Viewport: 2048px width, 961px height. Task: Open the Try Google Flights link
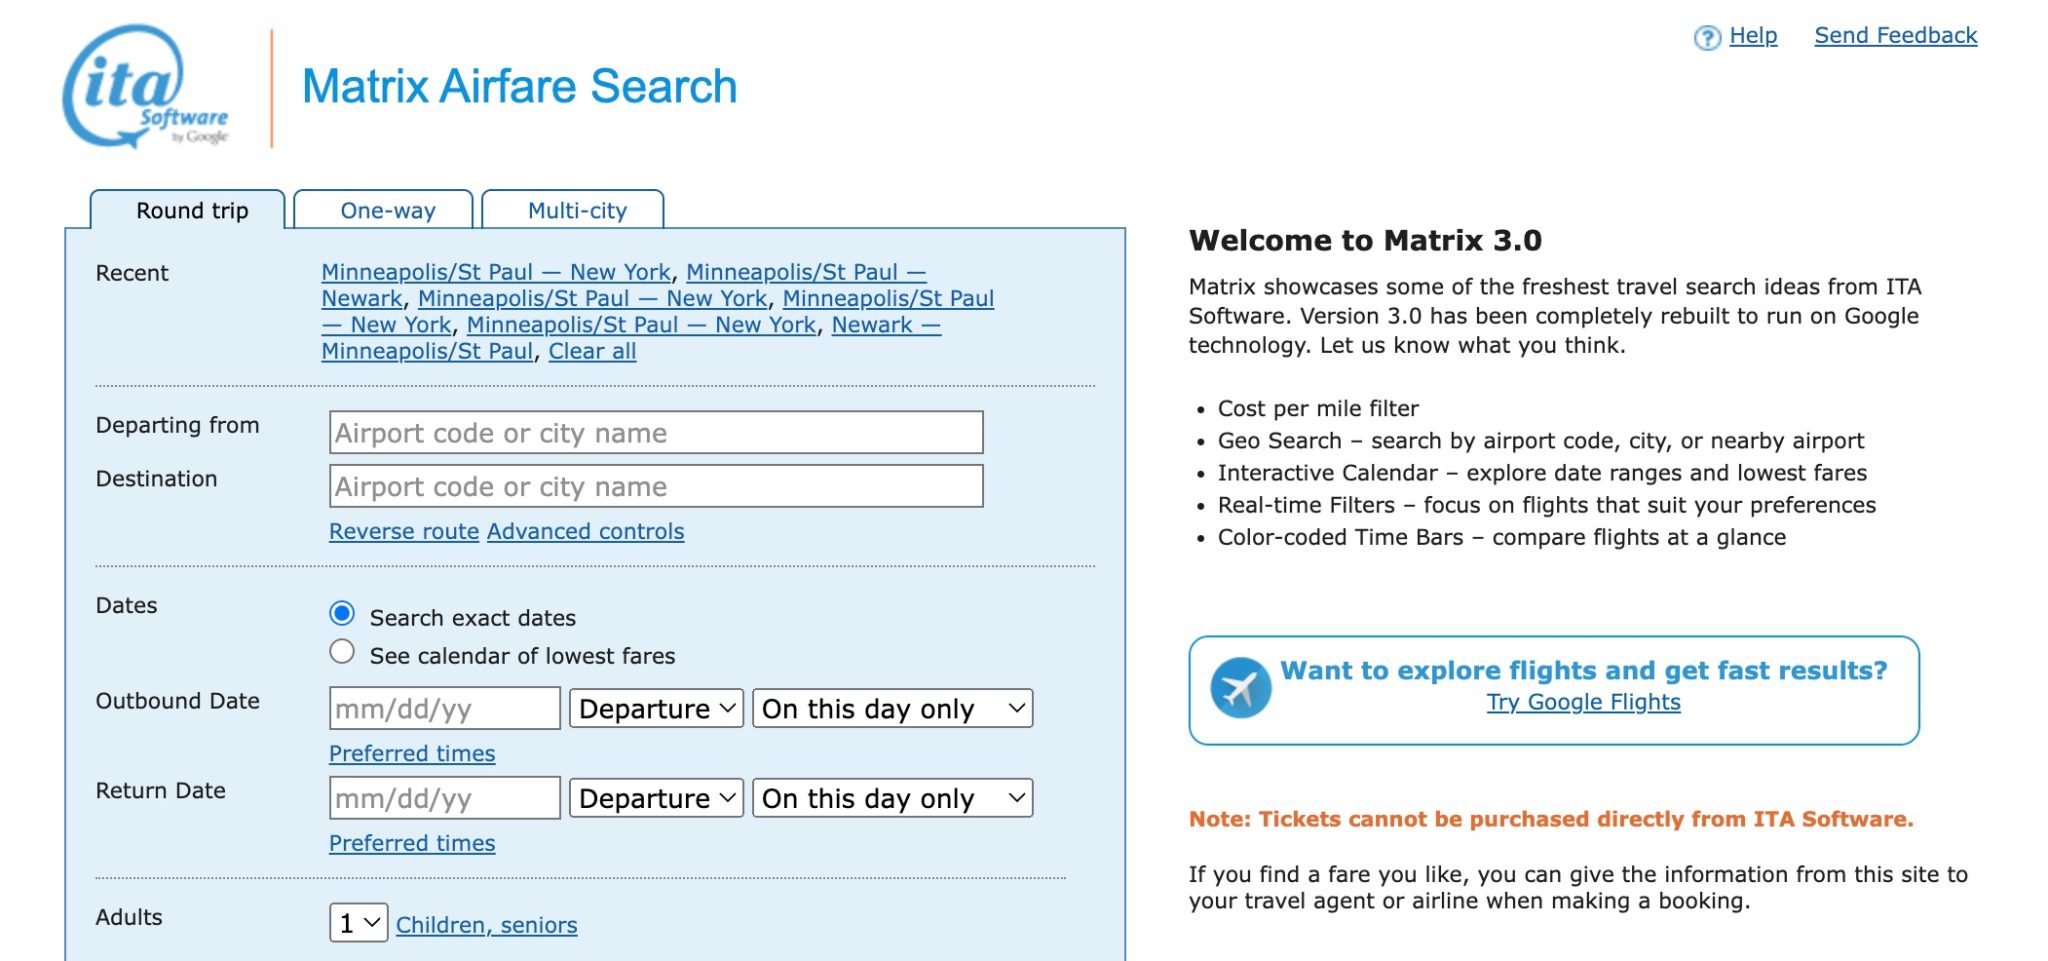click(x=1583, y=703)
